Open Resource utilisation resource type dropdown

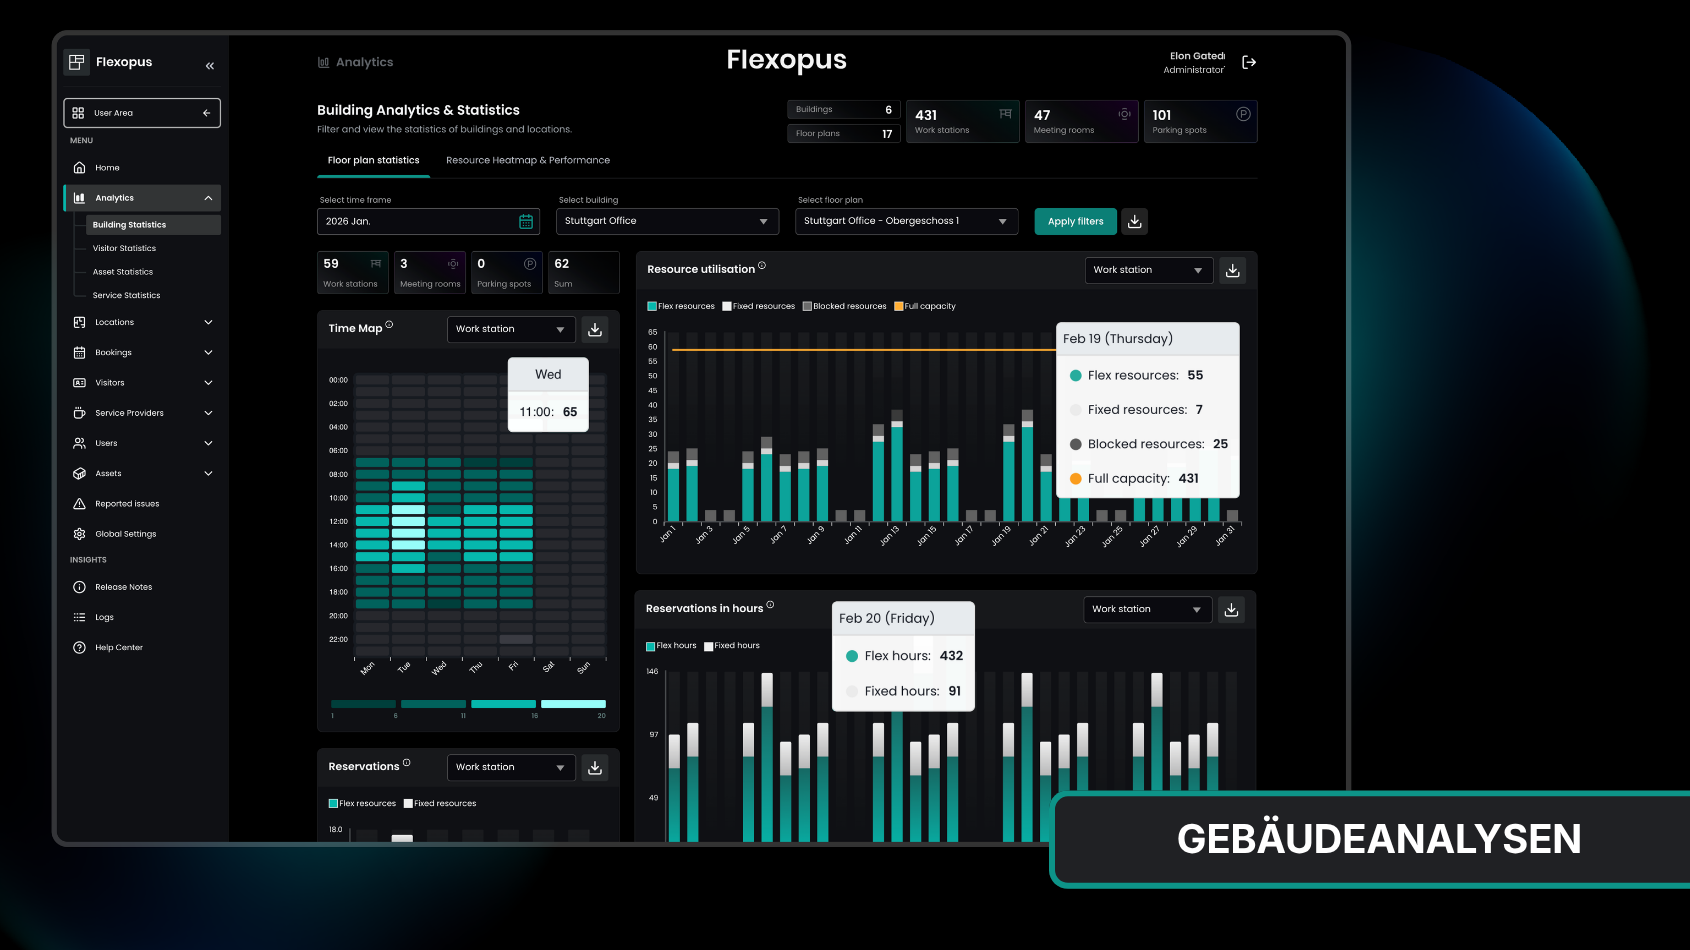[1149, 270]
